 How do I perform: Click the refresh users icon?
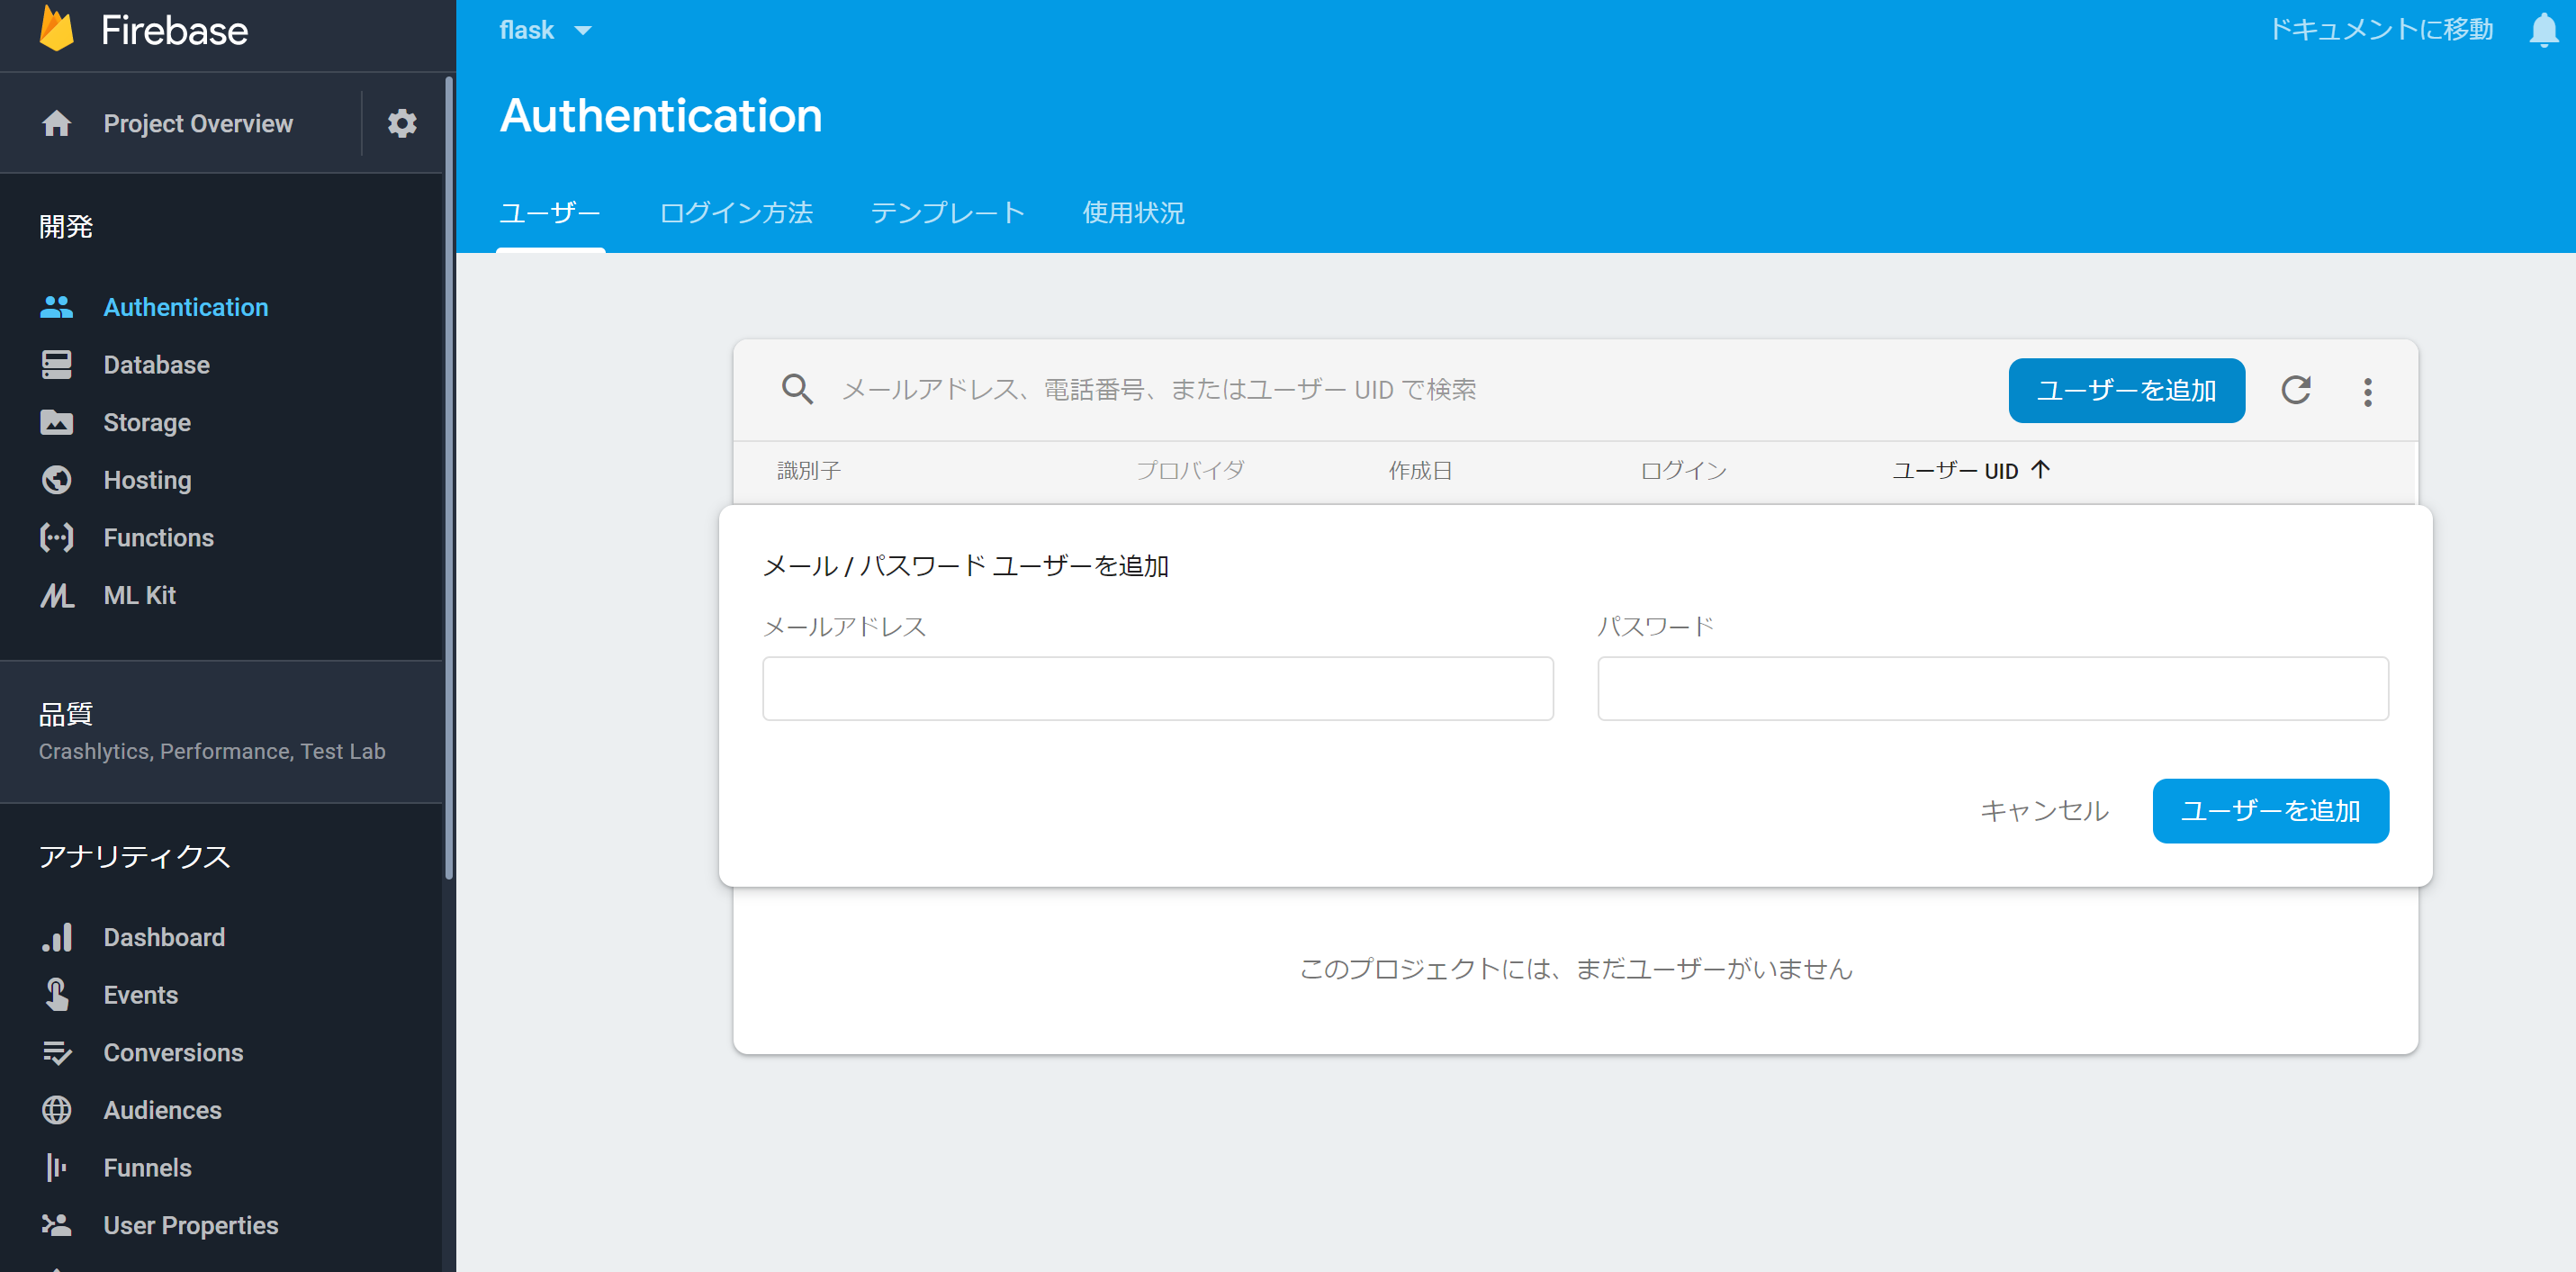pyautogui.click(x=2297, y=390)
